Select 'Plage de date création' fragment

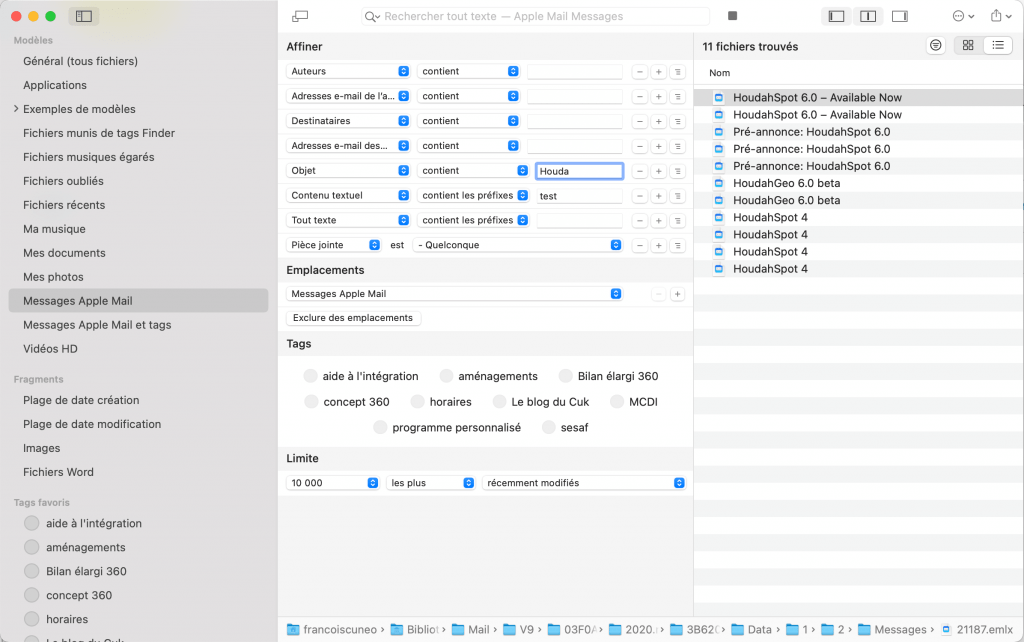click(x=81, y=400)
